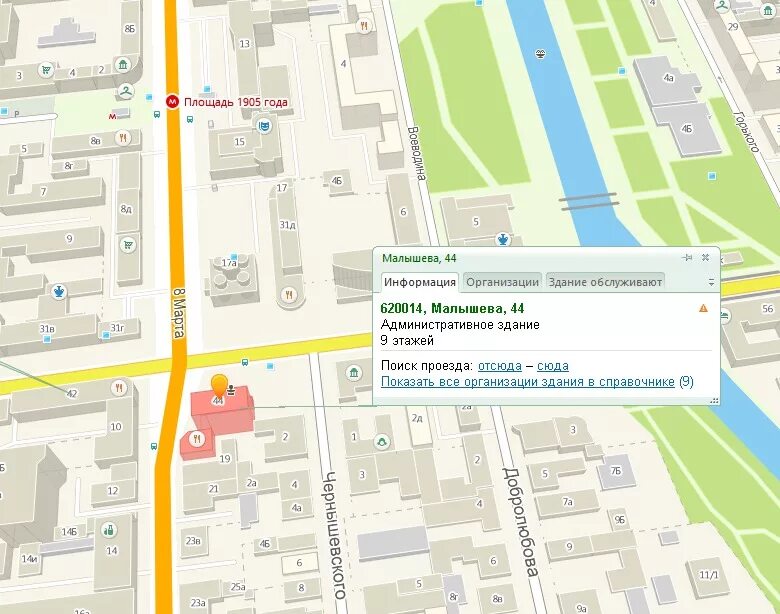Click building number 21 below building 19
The height and width of the screenshot is (614, 780).
213,489
